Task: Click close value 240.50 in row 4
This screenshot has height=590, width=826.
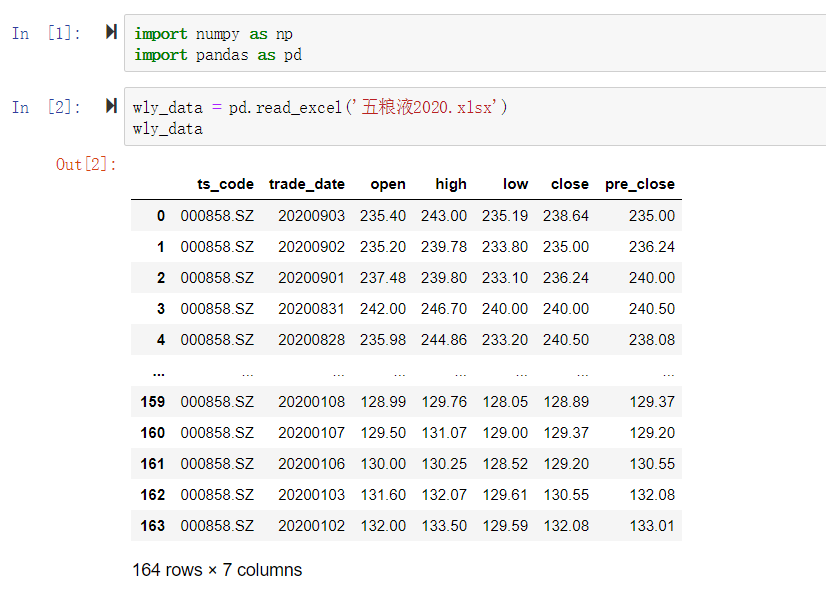Action: coord(566,340)
